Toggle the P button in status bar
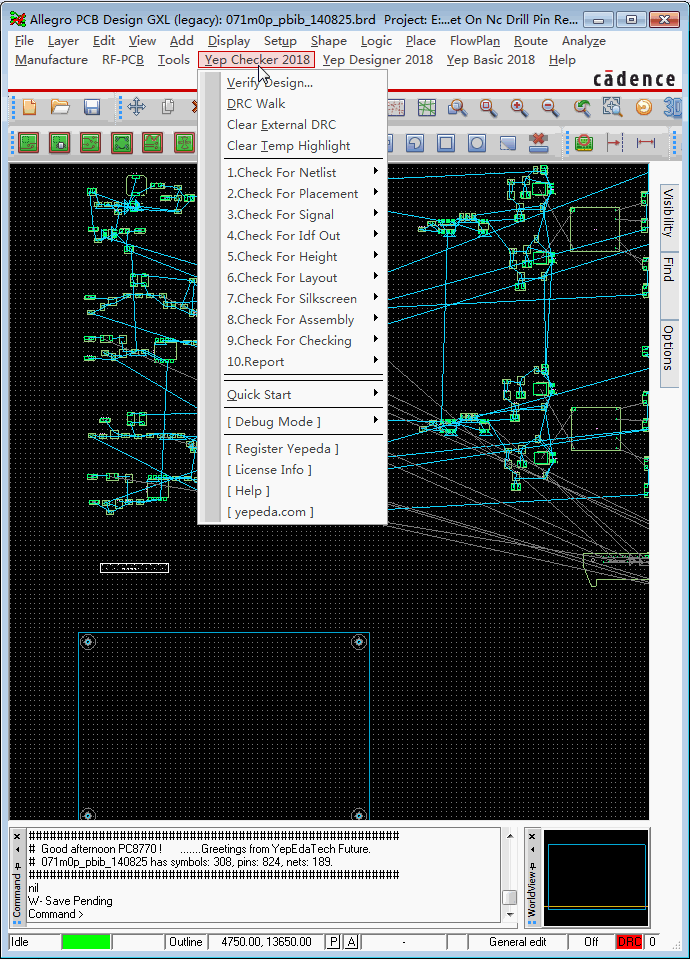The image size is (690, 960). tap(333, 942)
